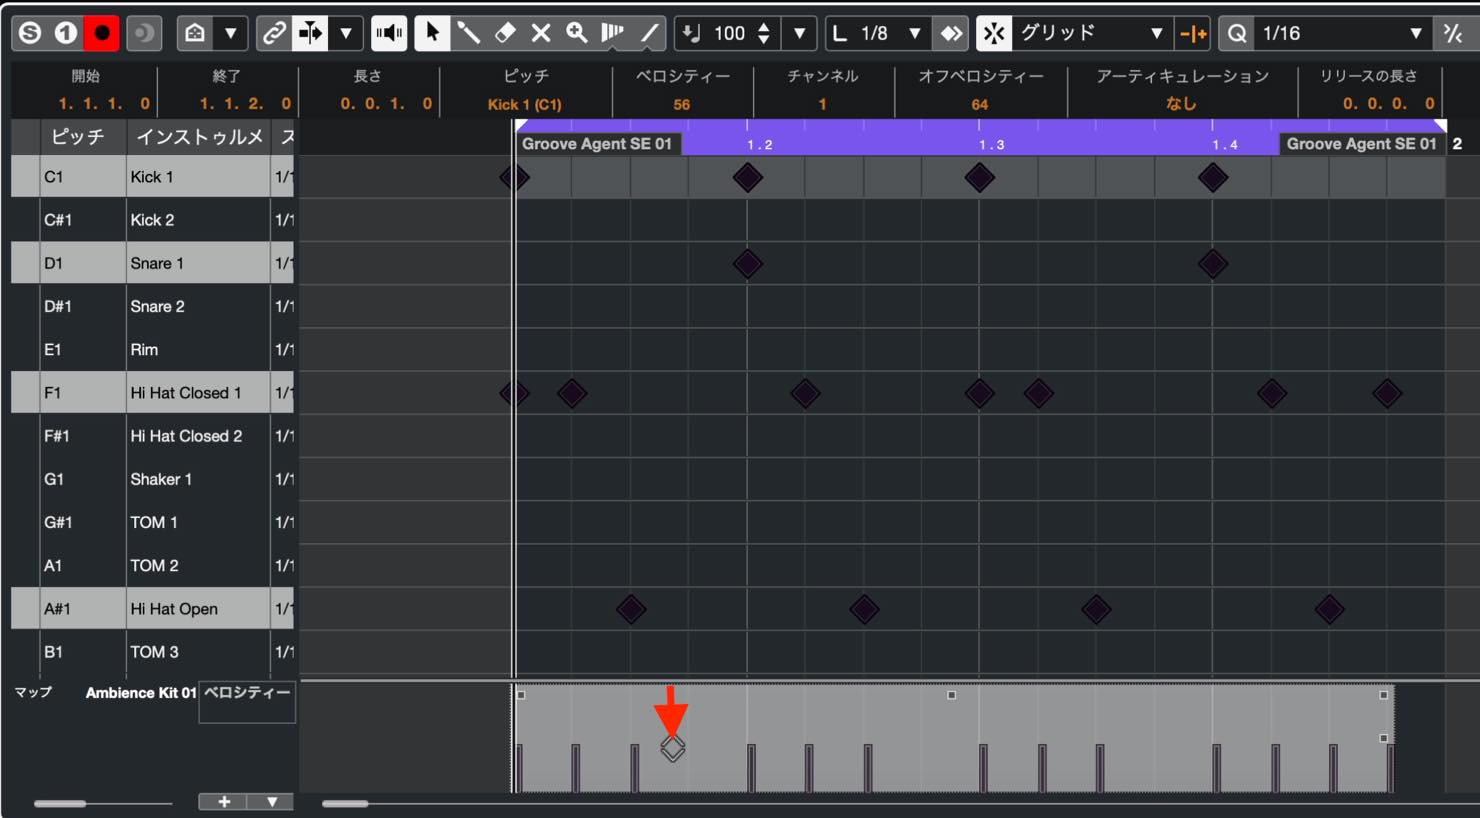Click the insert velocity note icon
This screenshot has width=1480, height=818.
click(x=691, y=33)
